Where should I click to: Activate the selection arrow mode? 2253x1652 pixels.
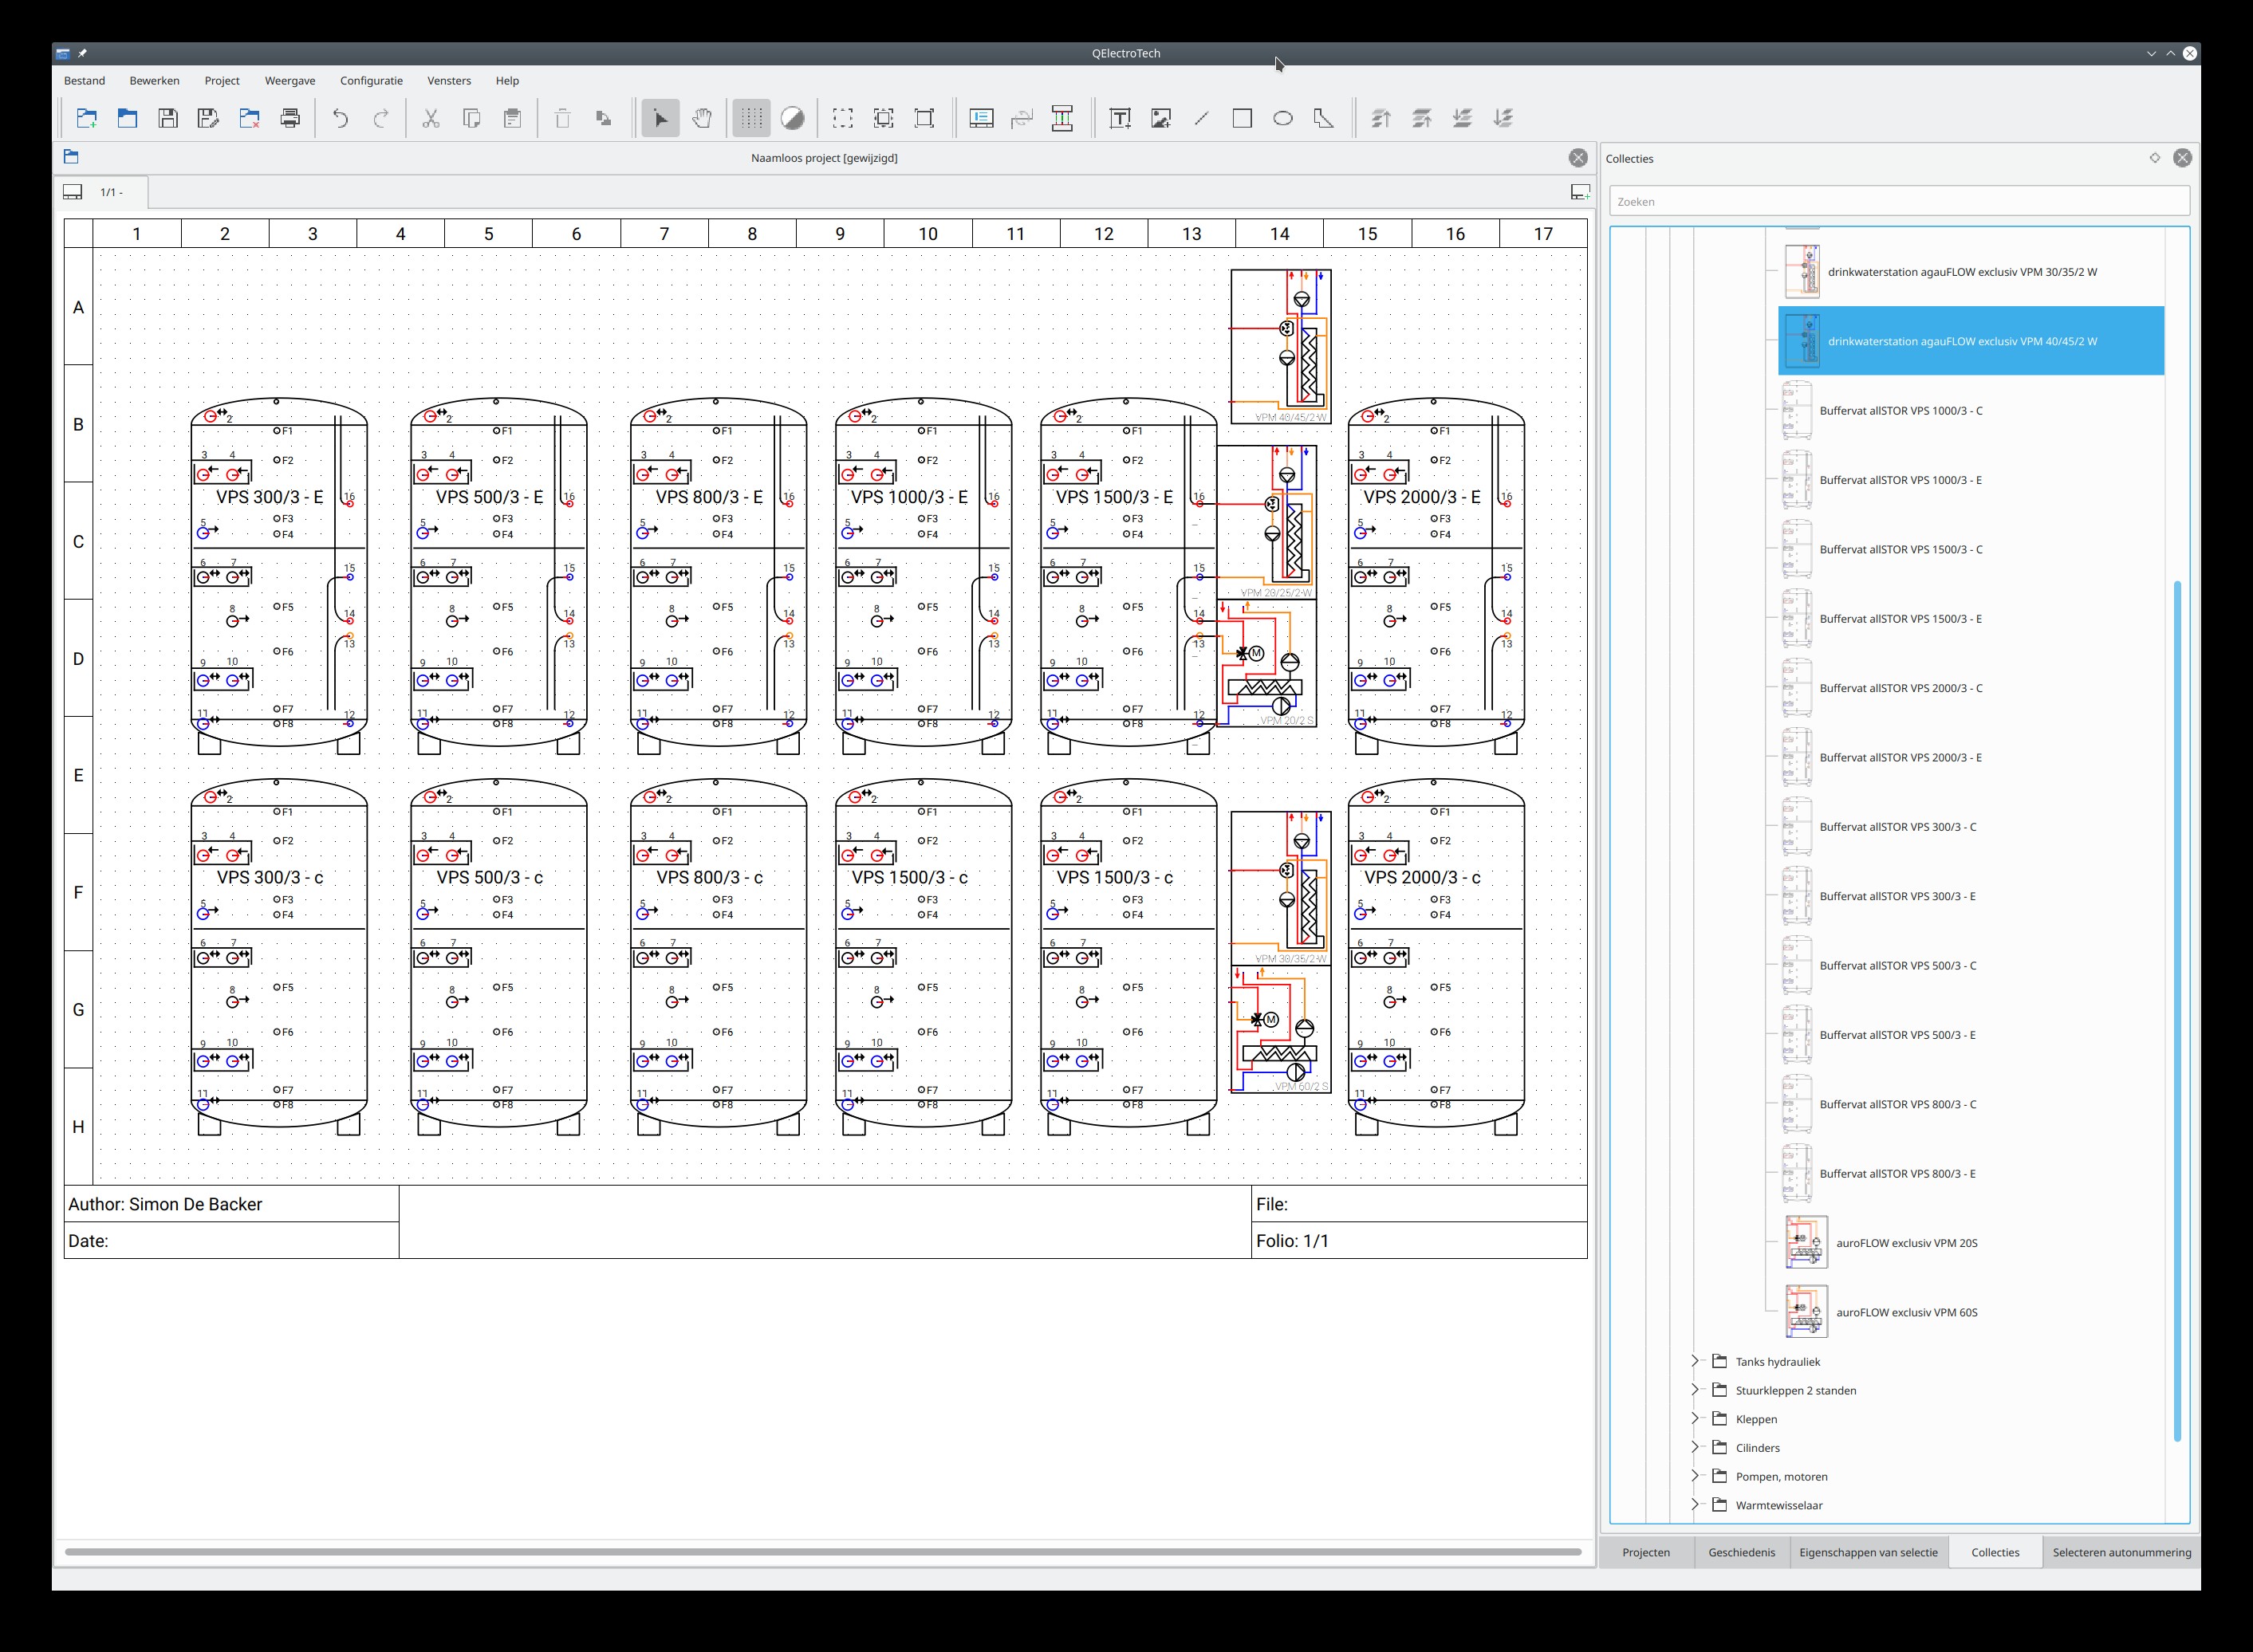click(x=661, y=118)
